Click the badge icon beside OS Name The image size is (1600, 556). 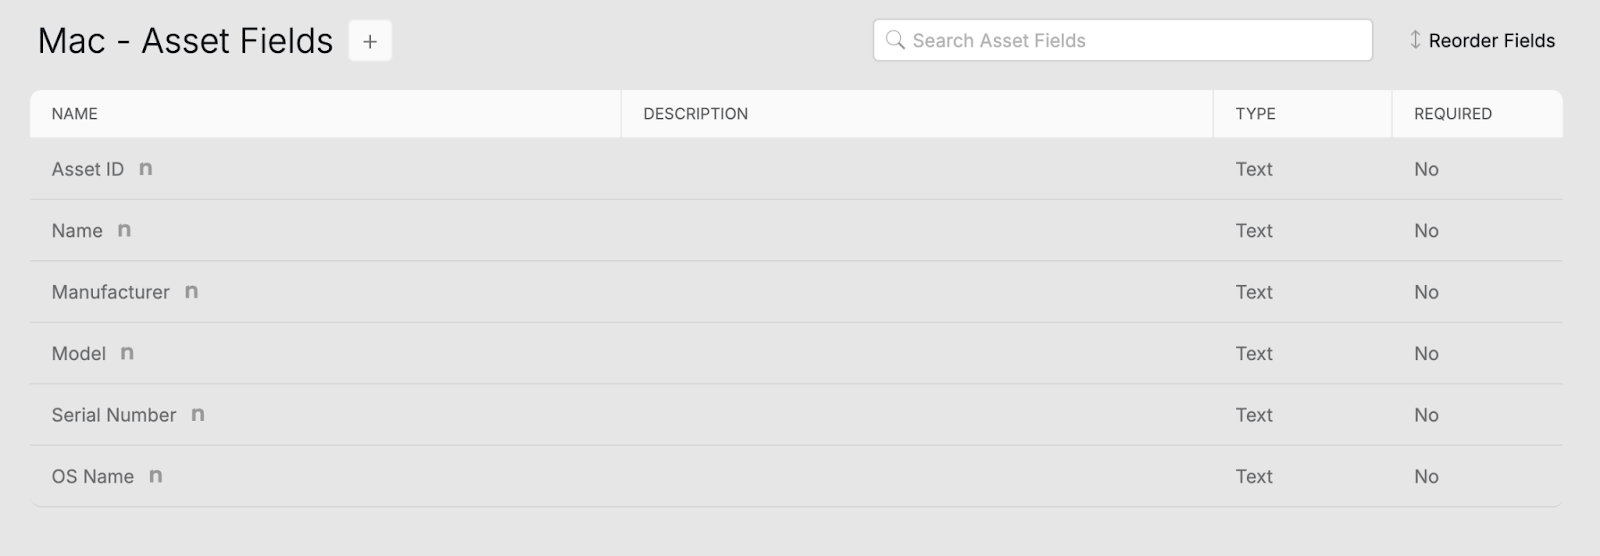click(155, 476)
